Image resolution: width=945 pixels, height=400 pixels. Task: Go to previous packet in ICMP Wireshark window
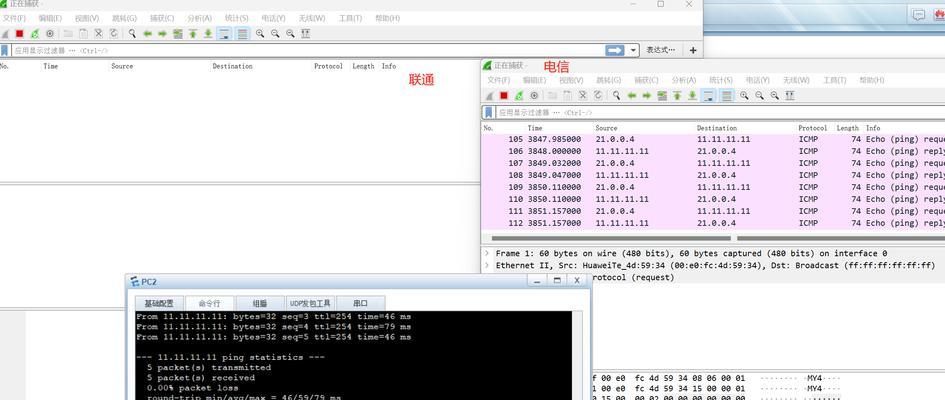[x=632, y=96]
